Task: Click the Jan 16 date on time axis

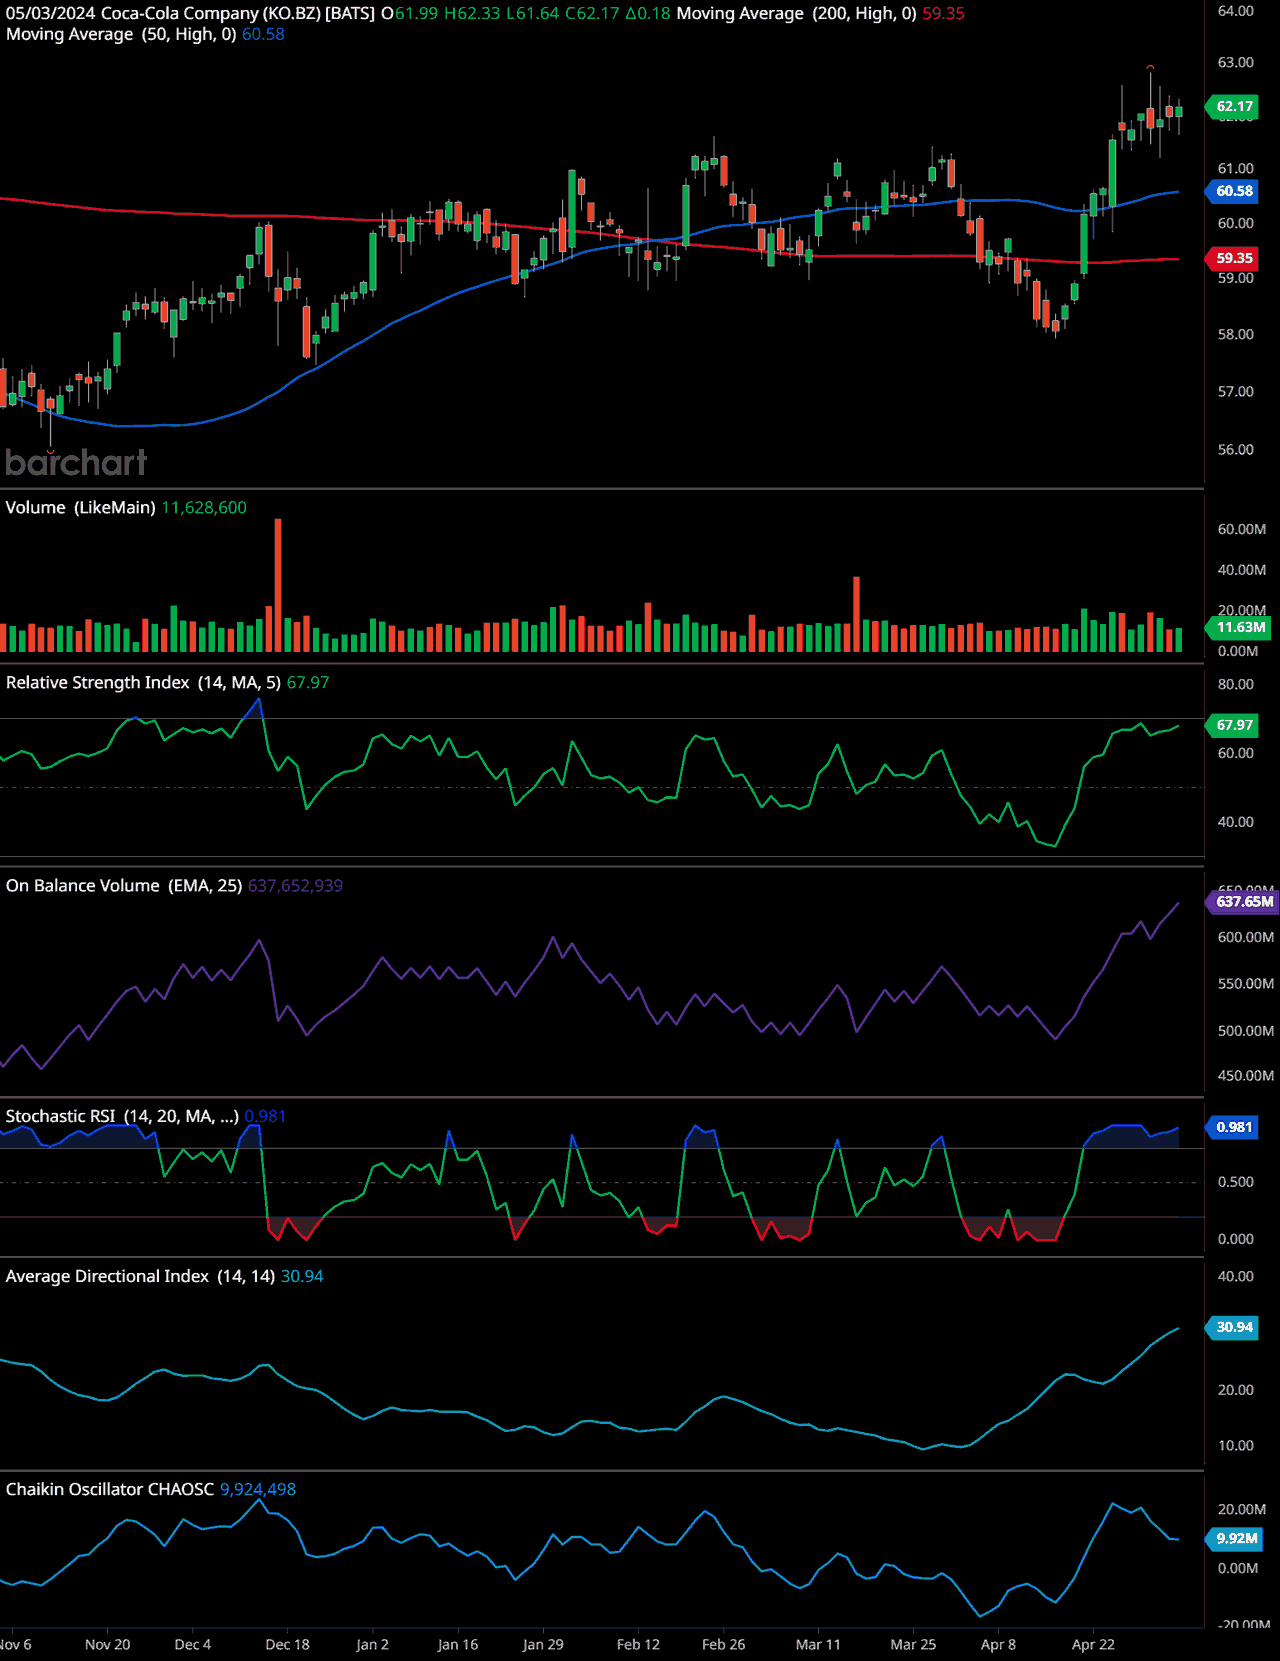Action: (458, 1644)
